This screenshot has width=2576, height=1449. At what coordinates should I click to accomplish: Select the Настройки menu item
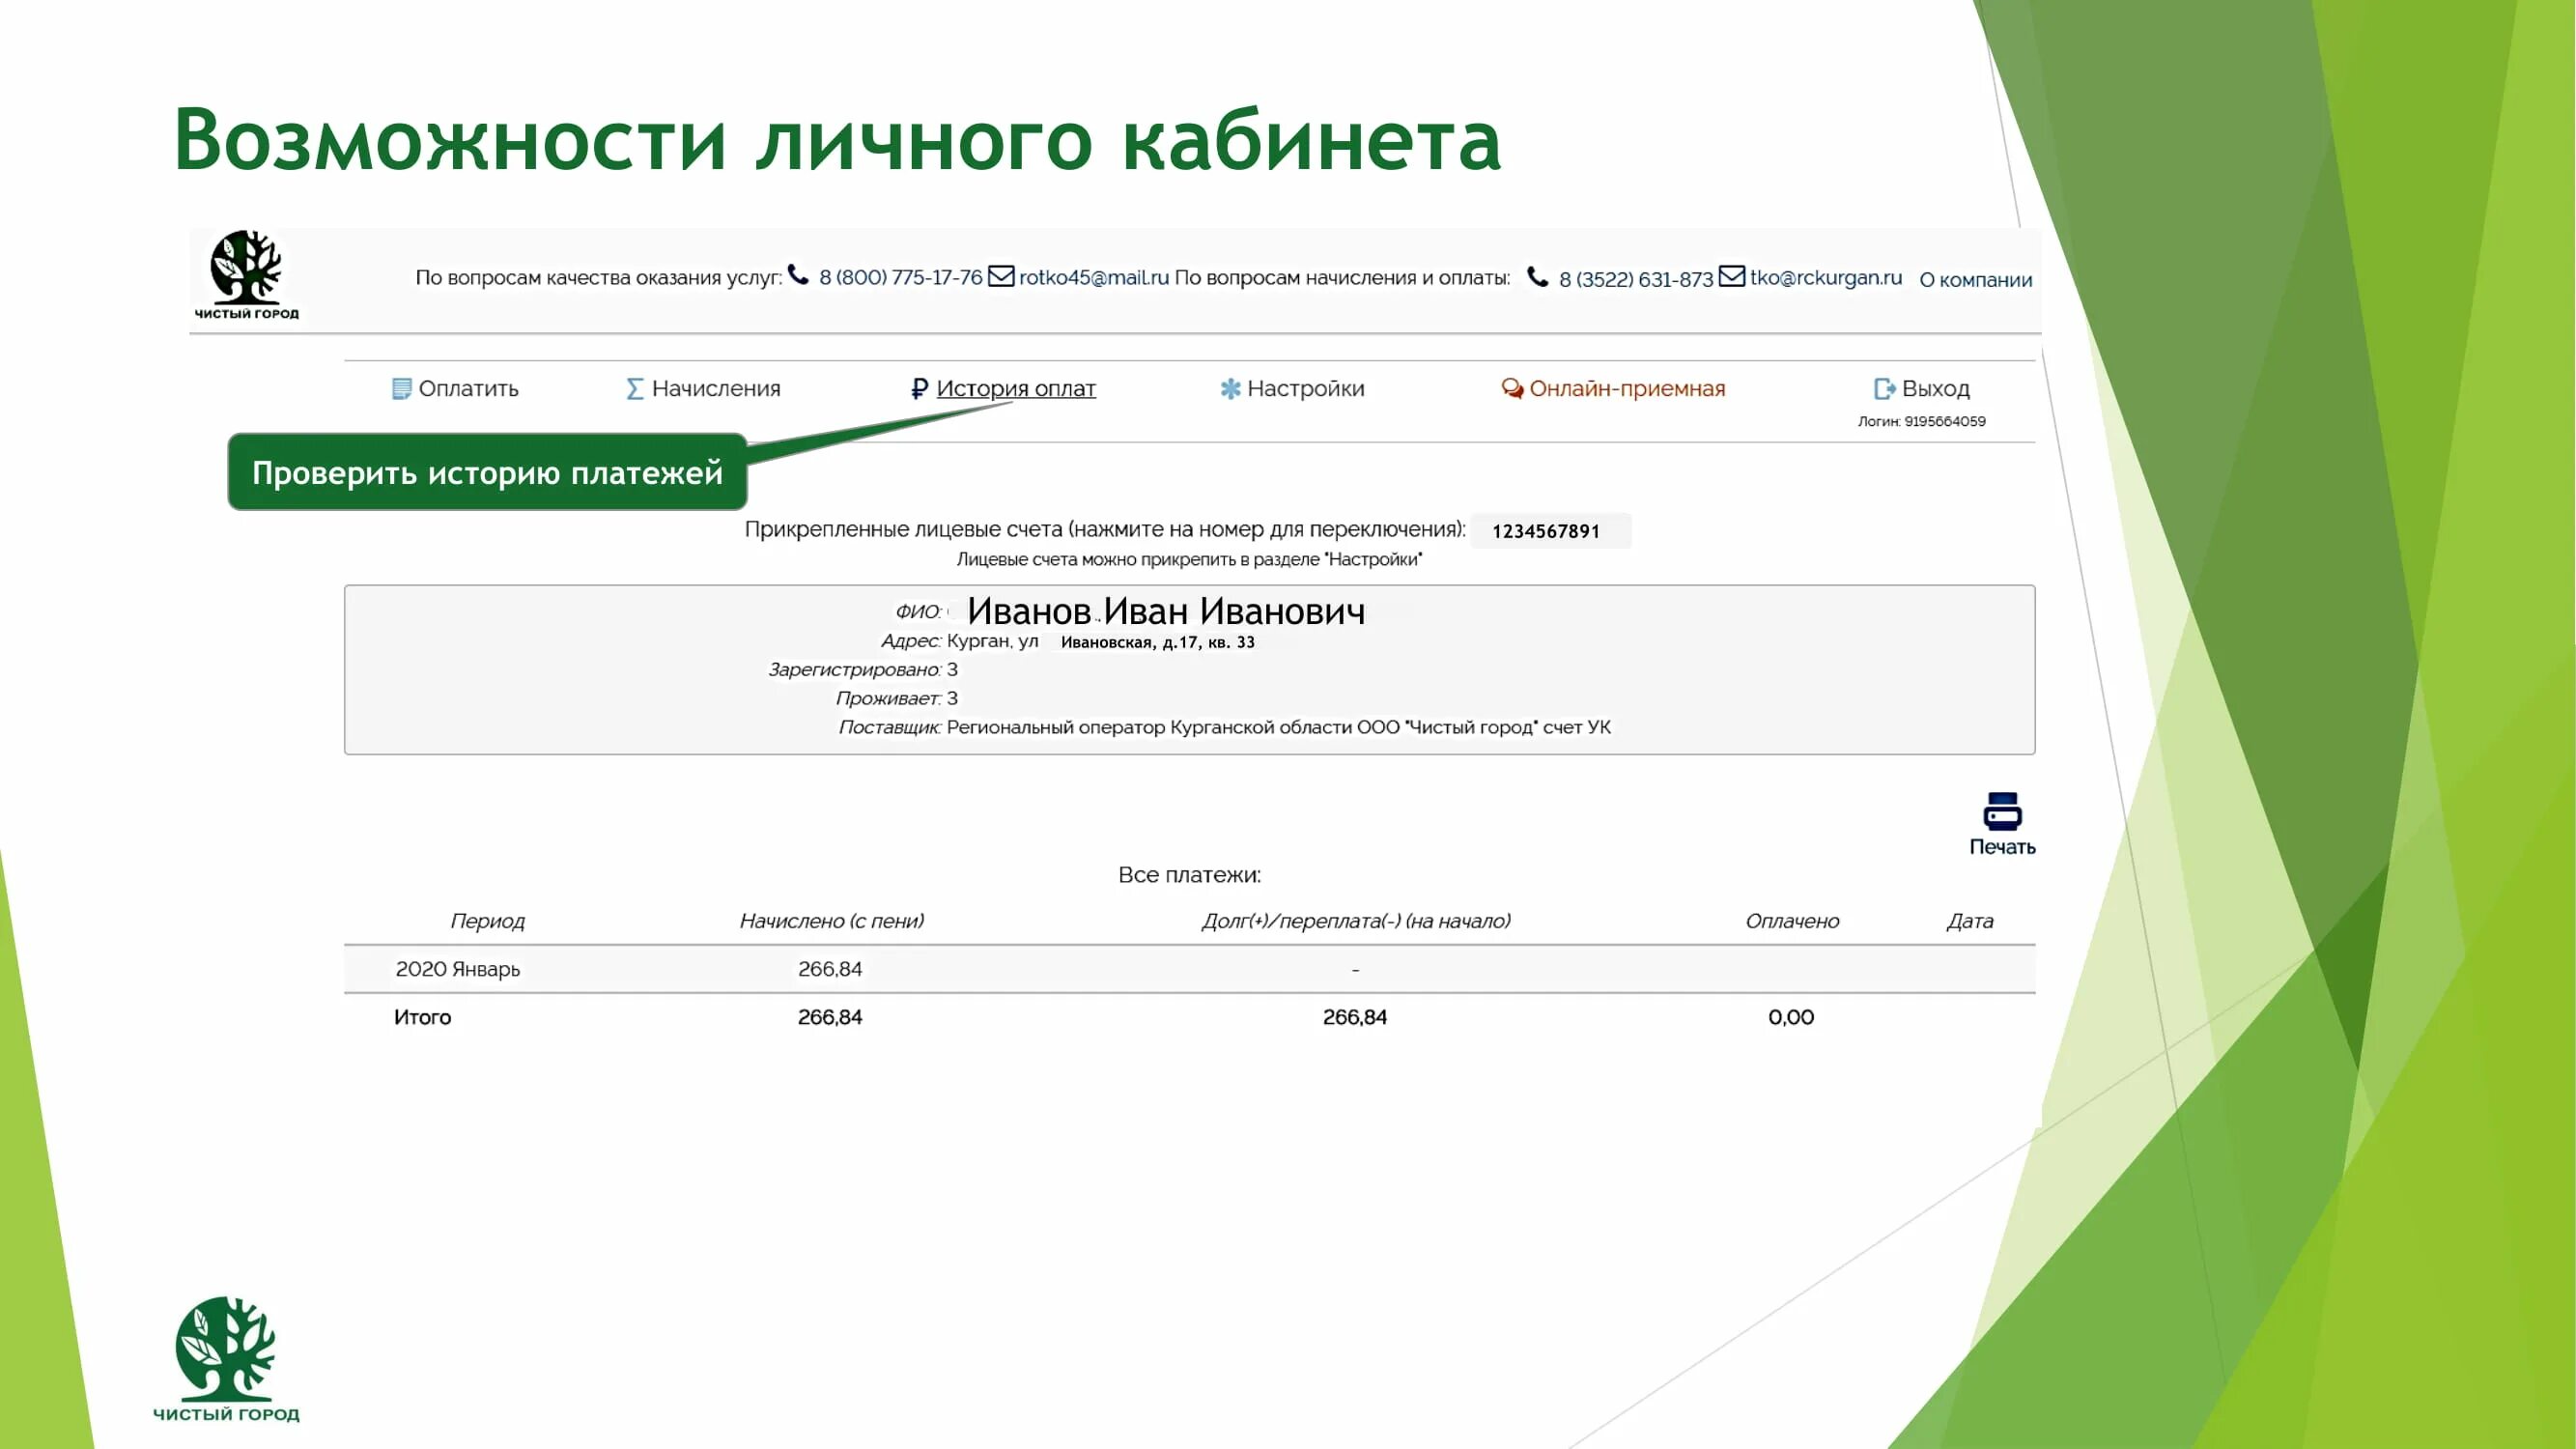click(1305, 389)
